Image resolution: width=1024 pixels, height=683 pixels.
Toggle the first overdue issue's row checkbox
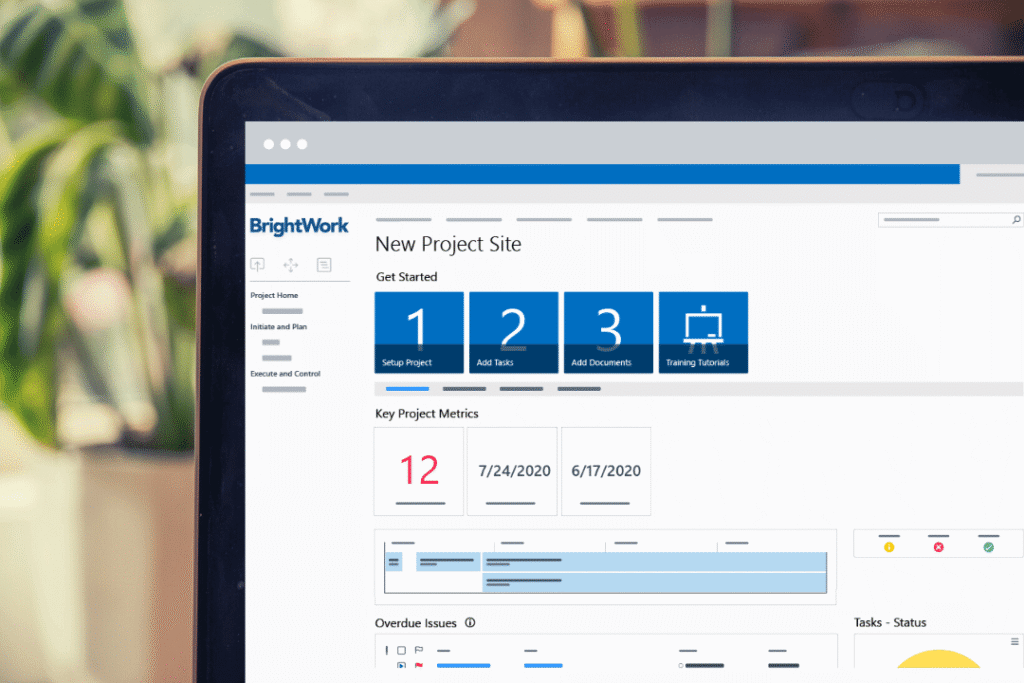click(402, 665)
